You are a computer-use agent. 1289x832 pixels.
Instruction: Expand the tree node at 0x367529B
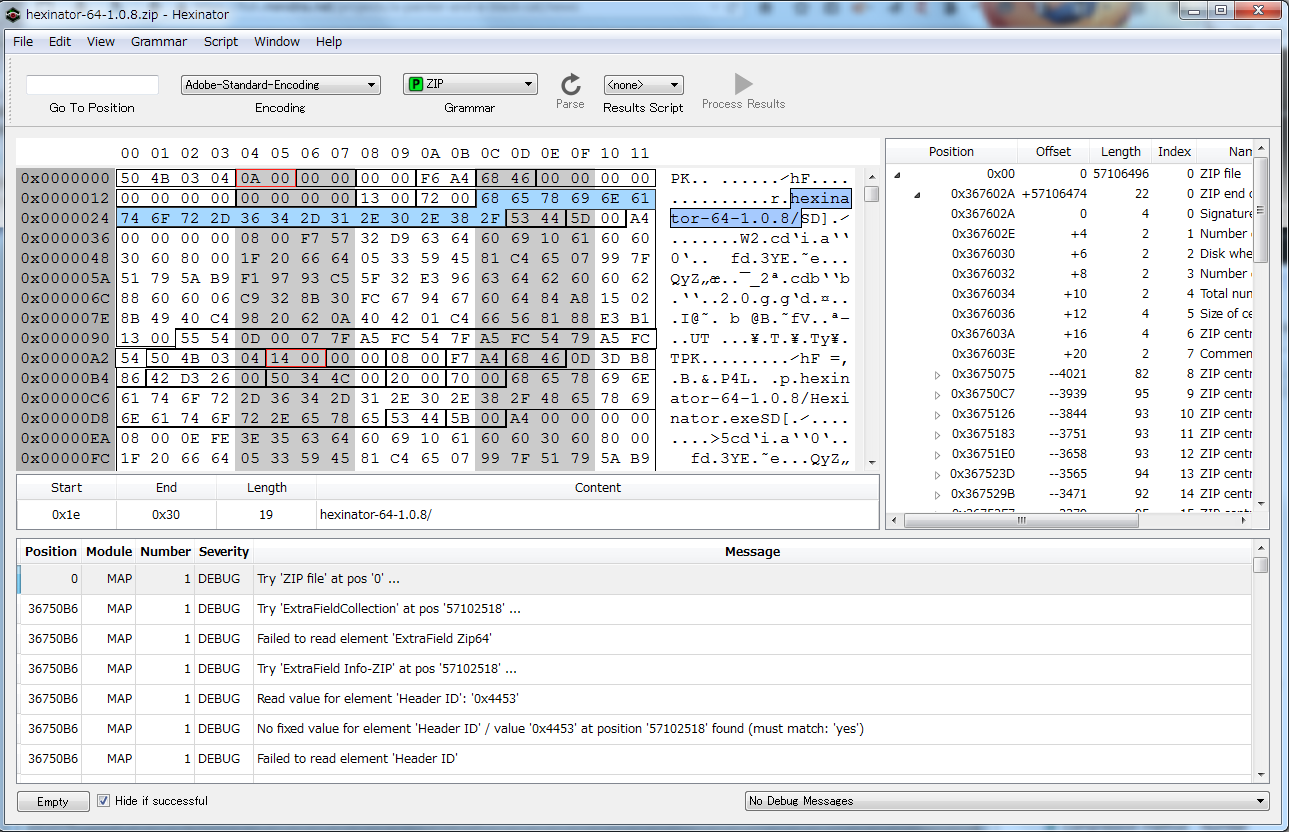(x=937, y=494)
